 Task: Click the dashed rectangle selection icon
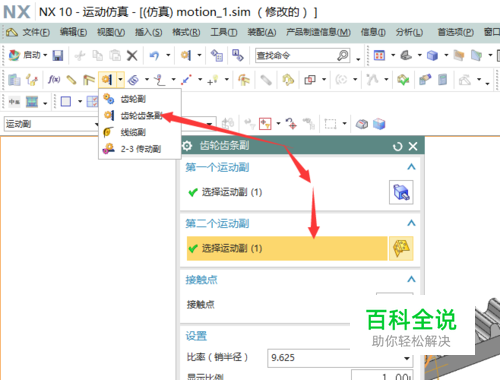[x=330, y=124]
